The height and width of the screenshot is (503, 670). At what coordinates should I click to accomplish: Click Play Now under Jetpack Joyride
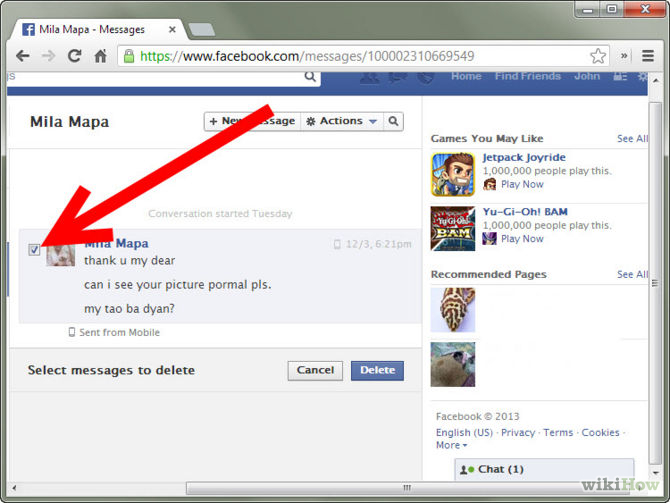click(522, 184)
